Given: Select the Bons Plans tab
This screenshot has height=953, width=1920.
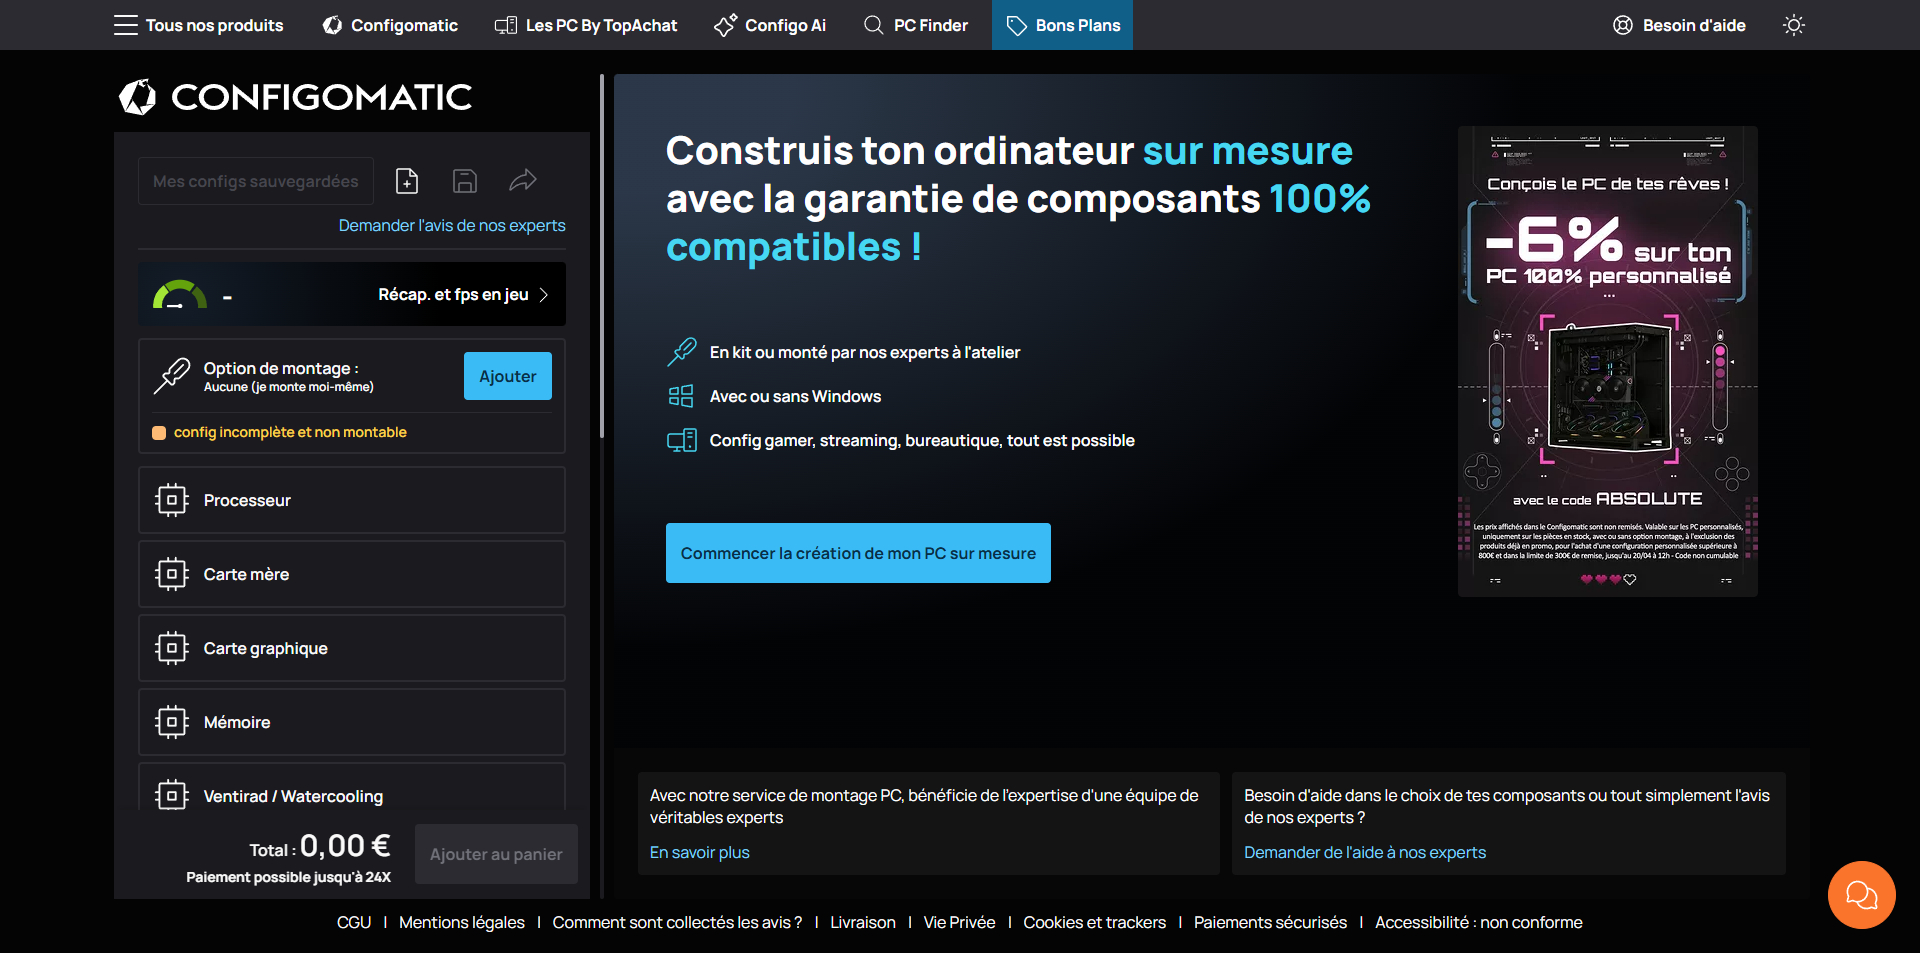Looking at the screenshot, I should [x=1062, y=25].
